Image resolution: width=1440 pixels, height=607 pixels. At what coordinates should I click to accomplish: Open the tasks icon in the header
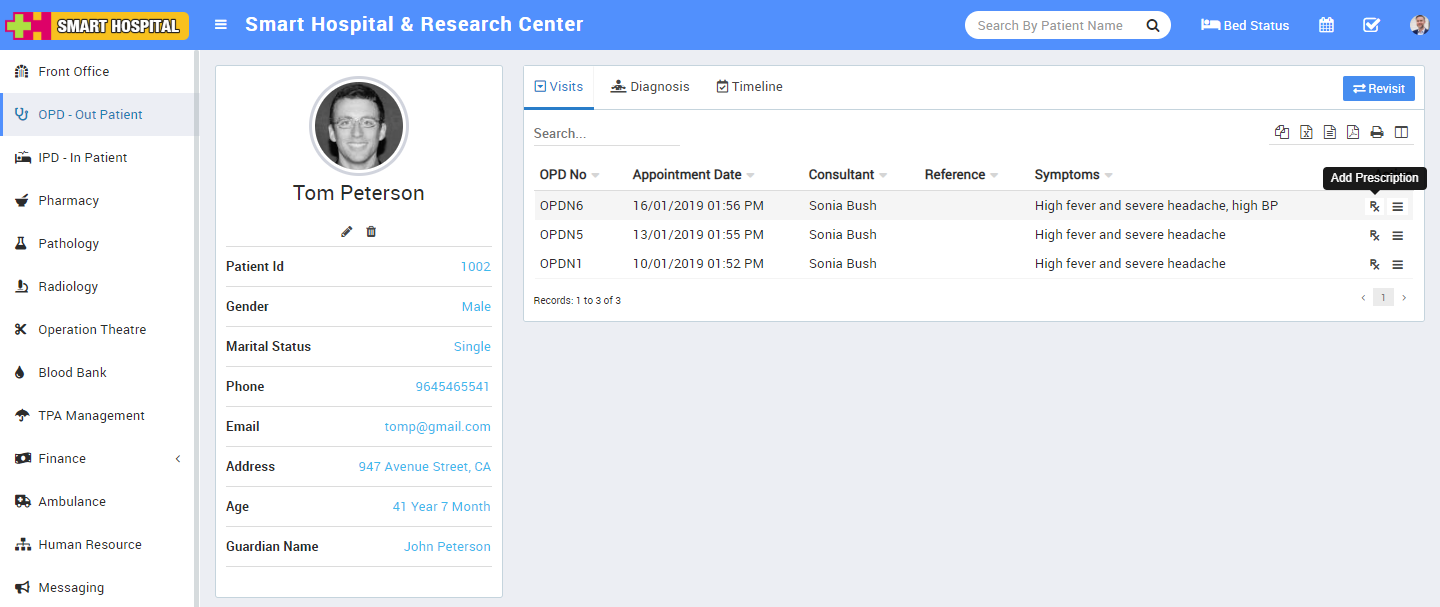coord(1371,24)
